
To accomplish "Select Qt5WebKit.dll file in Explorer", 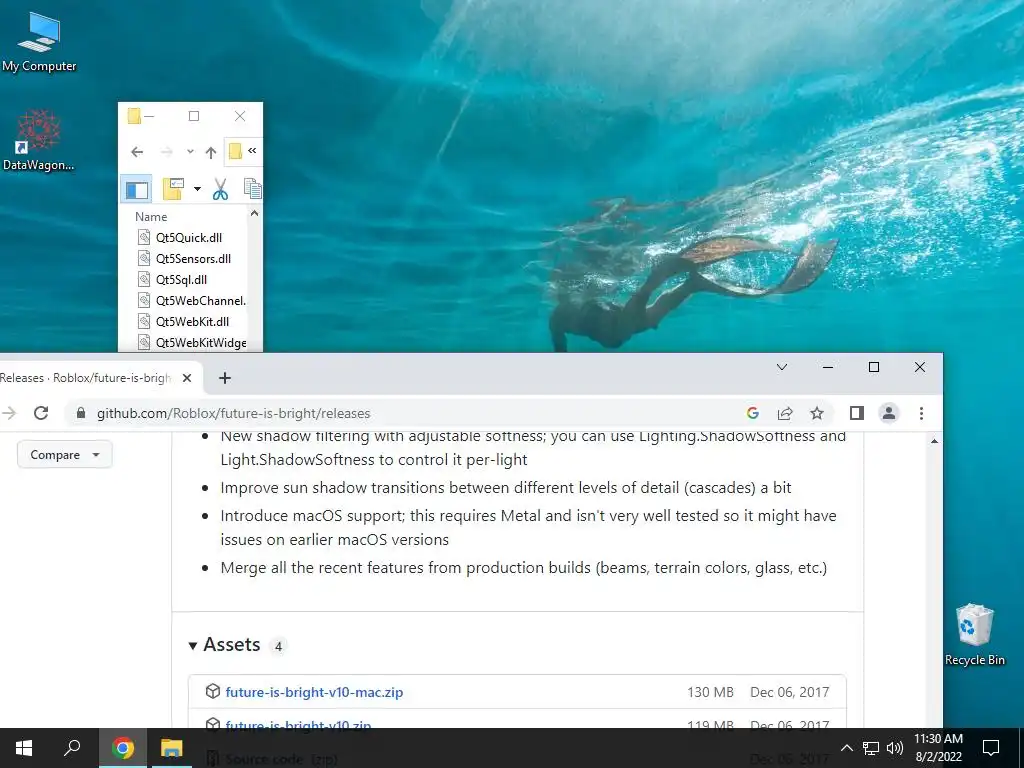I will 193,321.
